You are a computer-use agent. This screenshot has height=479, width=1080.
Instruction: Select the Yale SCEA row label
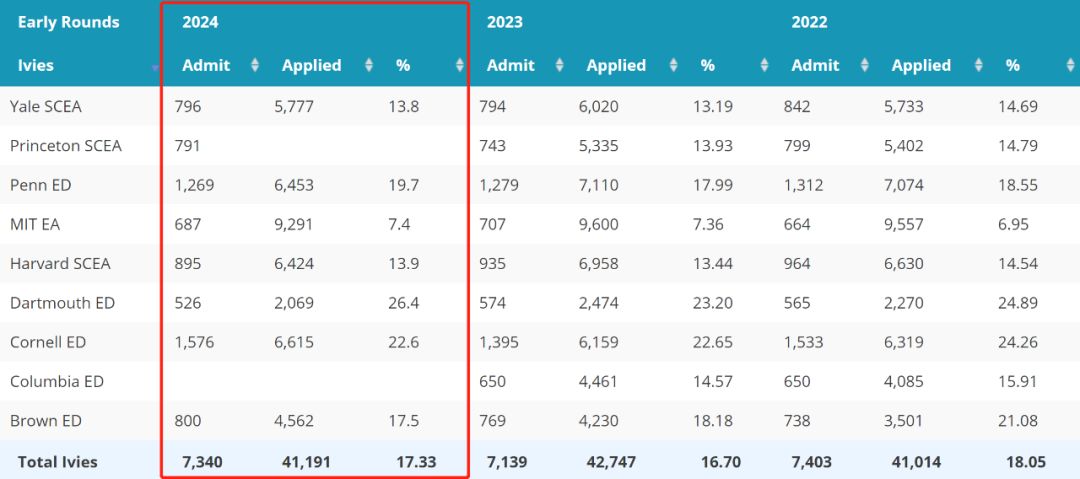pyautogui.click(x=45, y=107)
